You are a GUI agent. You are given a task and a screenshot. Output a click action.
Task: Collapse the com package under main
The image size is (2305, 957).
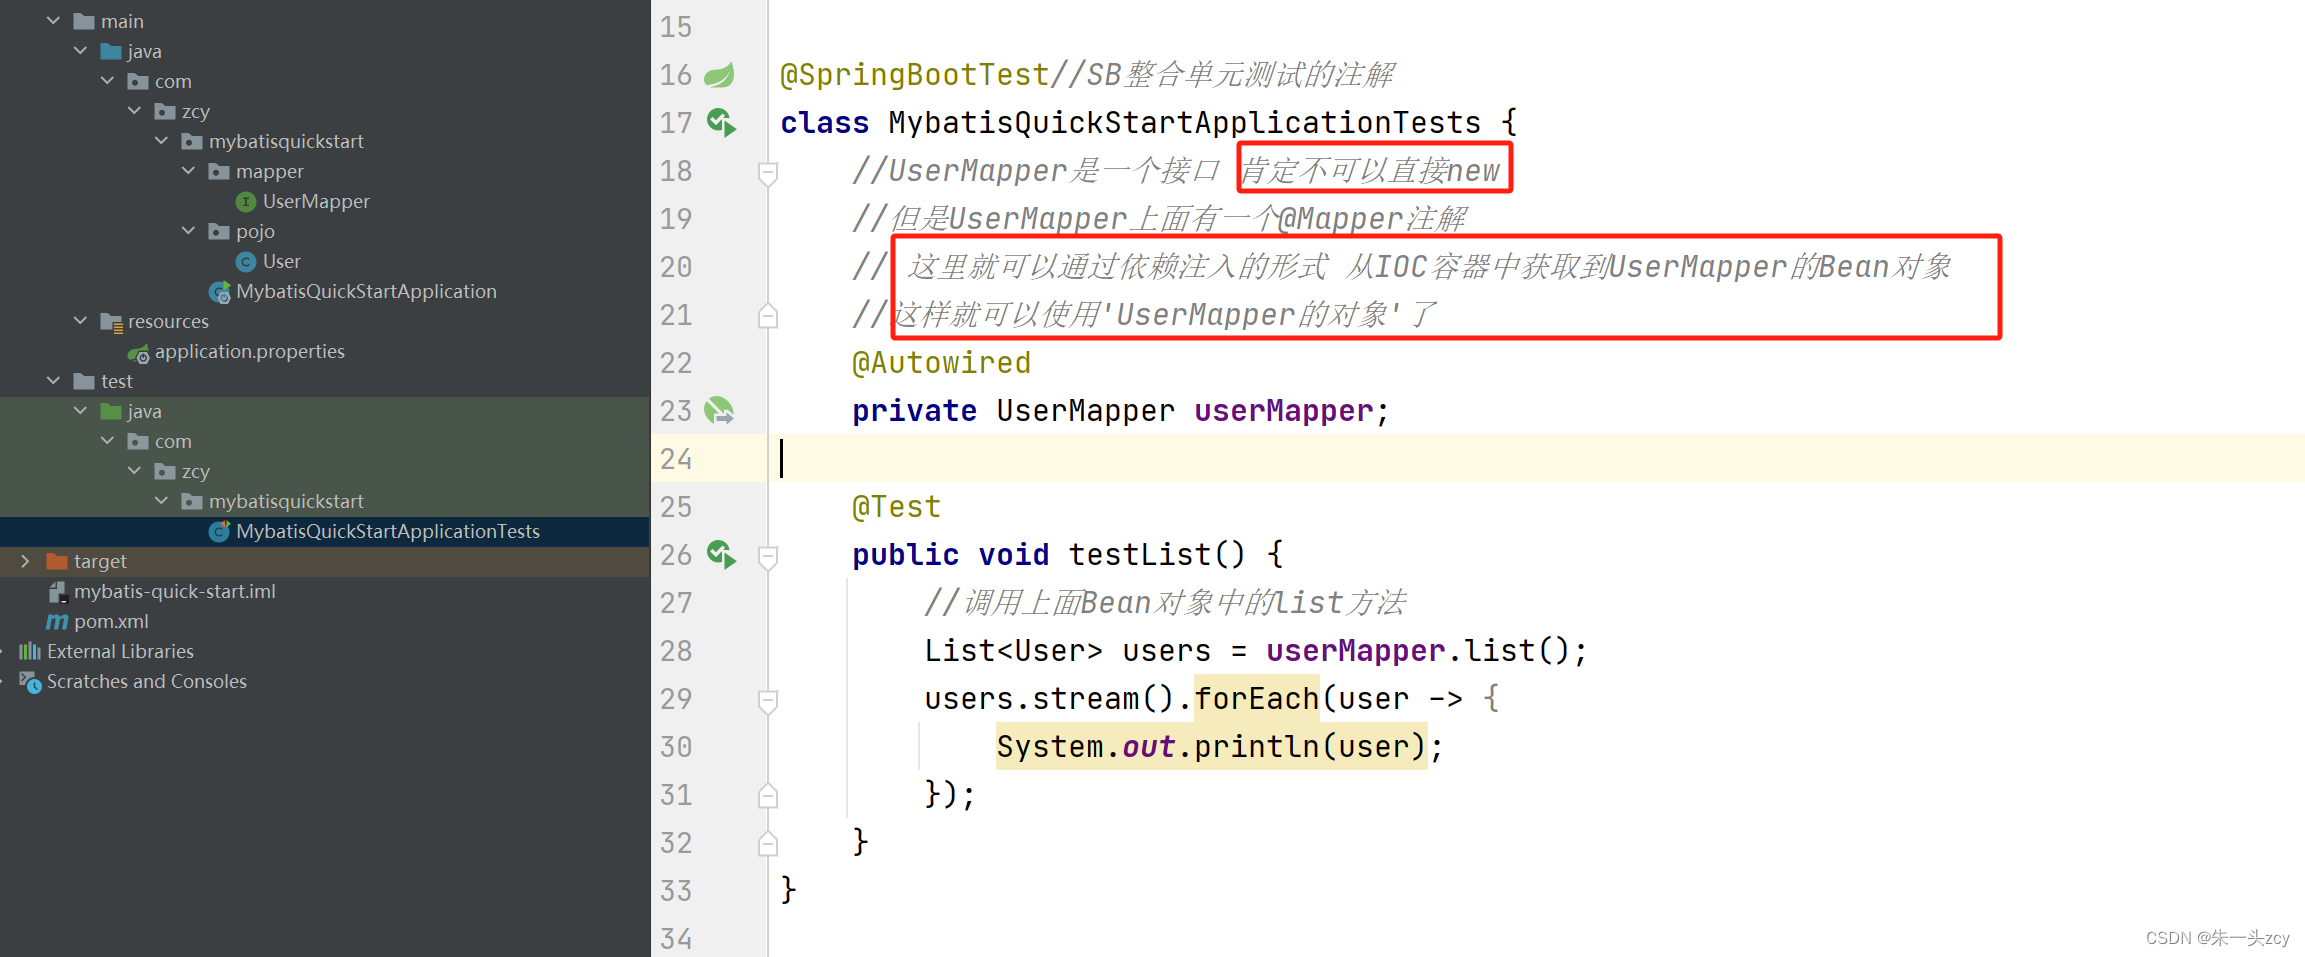tap(107, 81)
